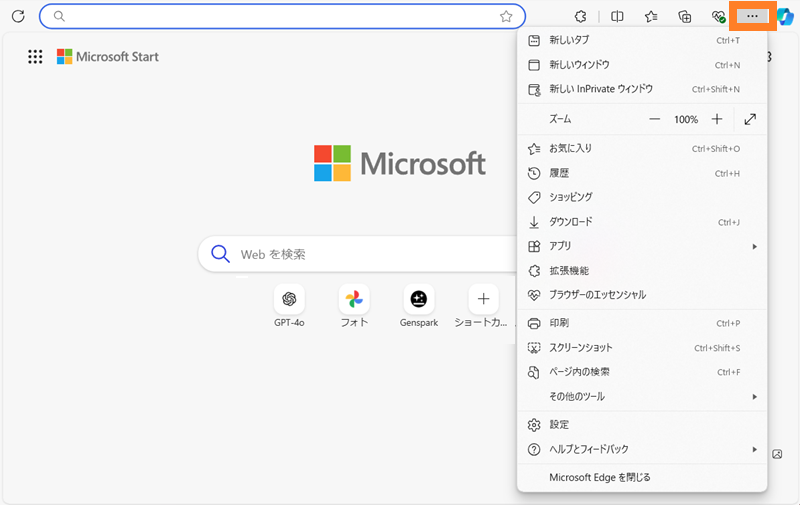Click the 100% zoom level value

point(686,119)
